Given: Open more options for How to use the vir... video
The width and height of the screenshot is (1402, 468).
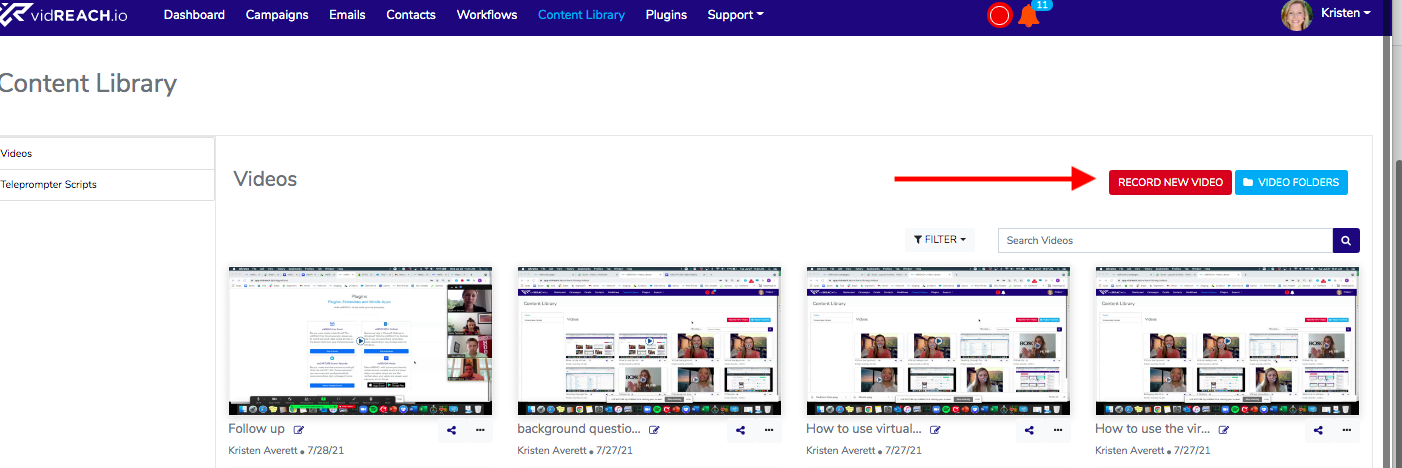Looking at the screenshot, I should pos(1347,430).
